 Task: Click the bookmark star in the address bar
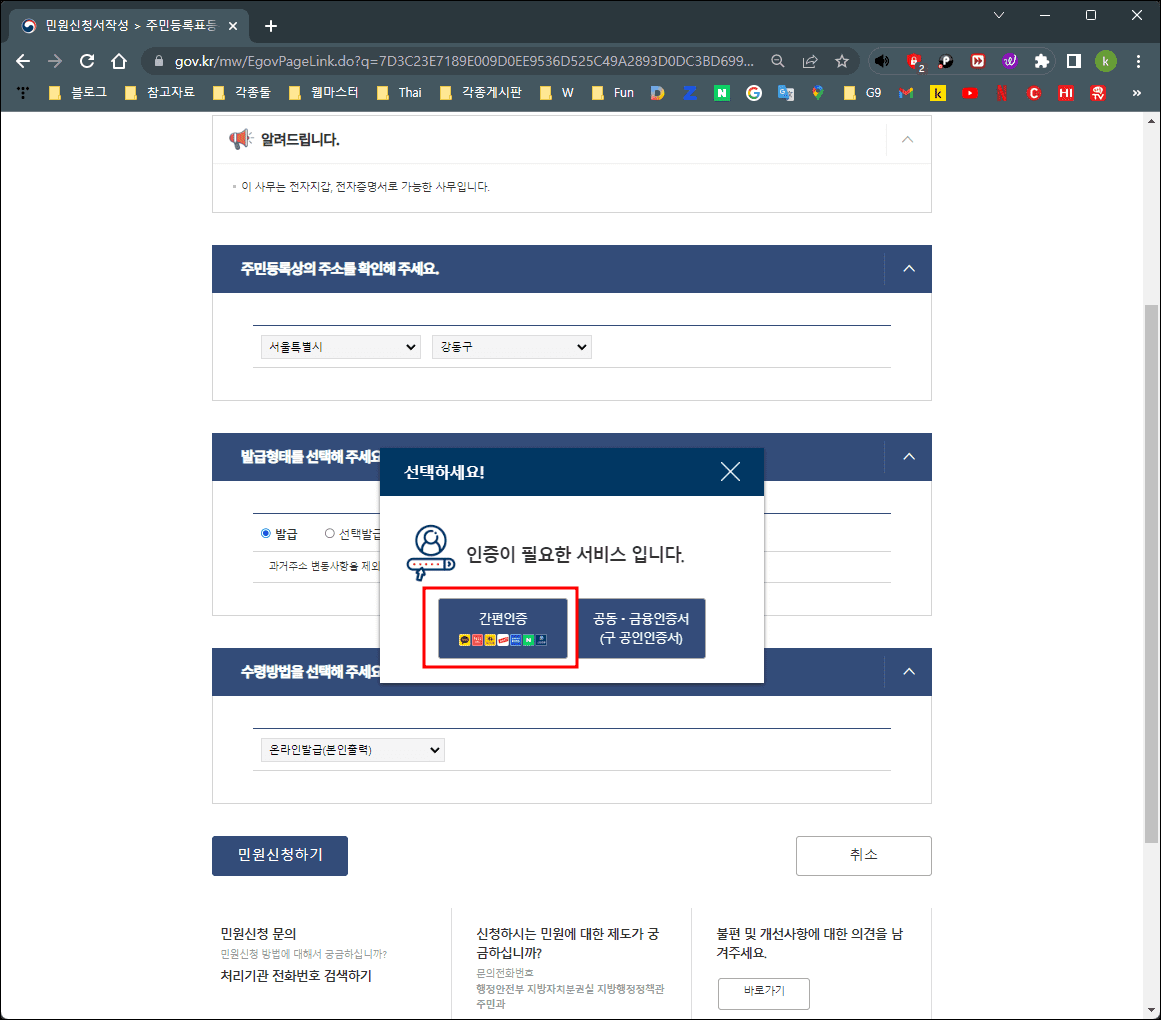[x=841, y=60]
